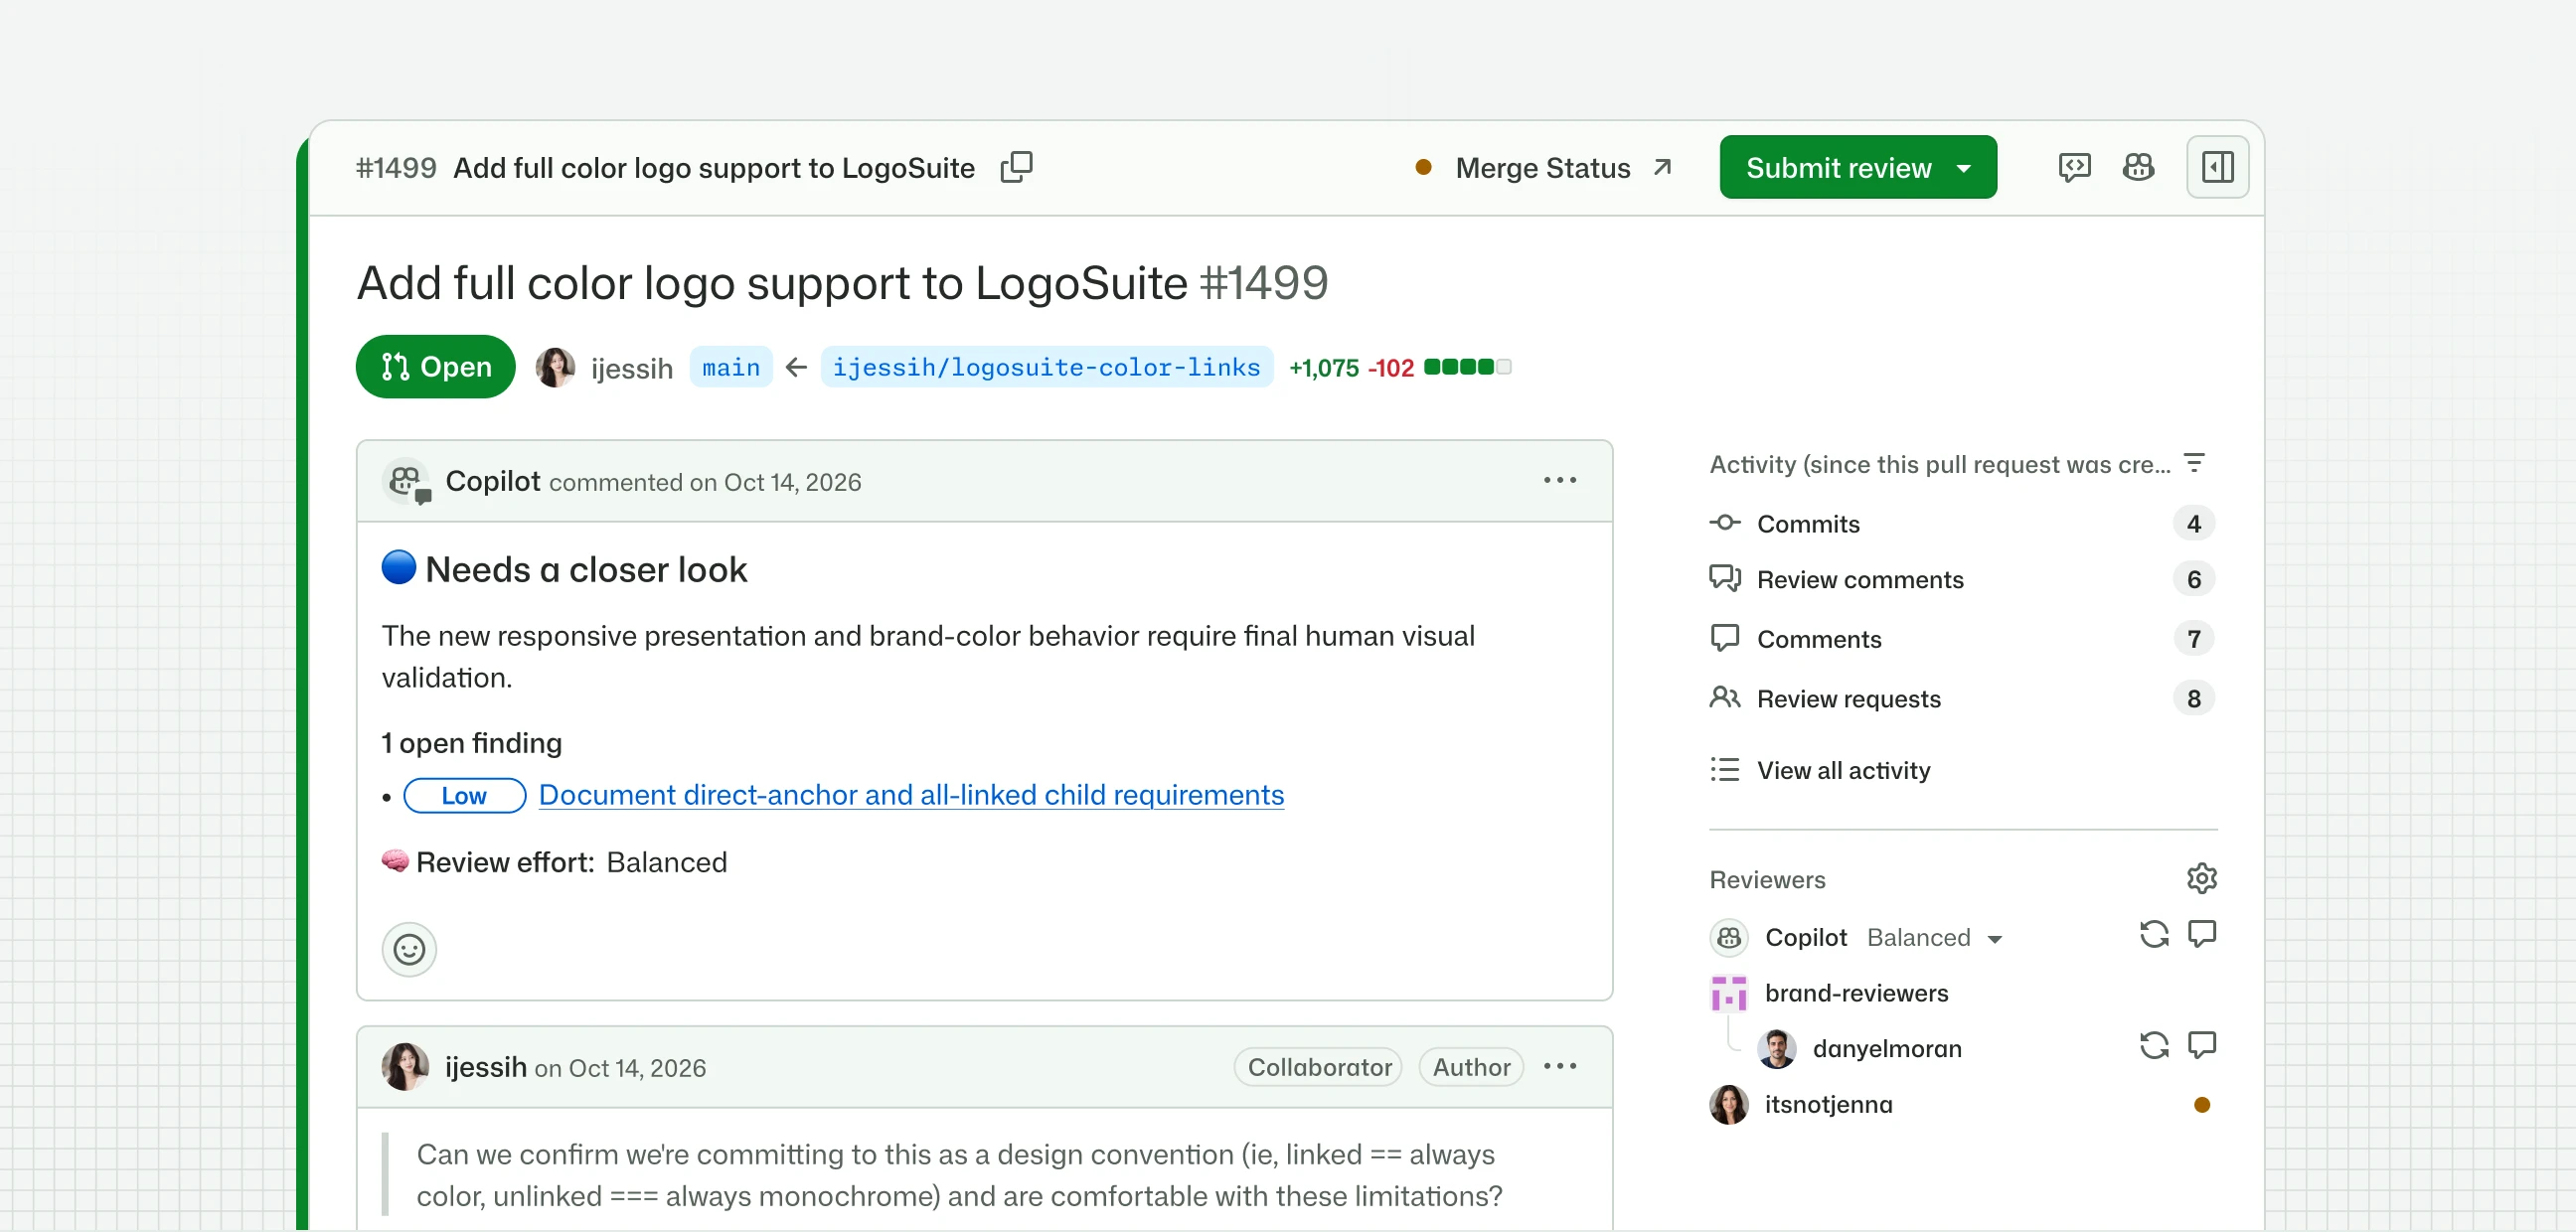Open Reviewers settings gear
Viewport: 2576px width, 1232px height.
(x=2201, y=878)
